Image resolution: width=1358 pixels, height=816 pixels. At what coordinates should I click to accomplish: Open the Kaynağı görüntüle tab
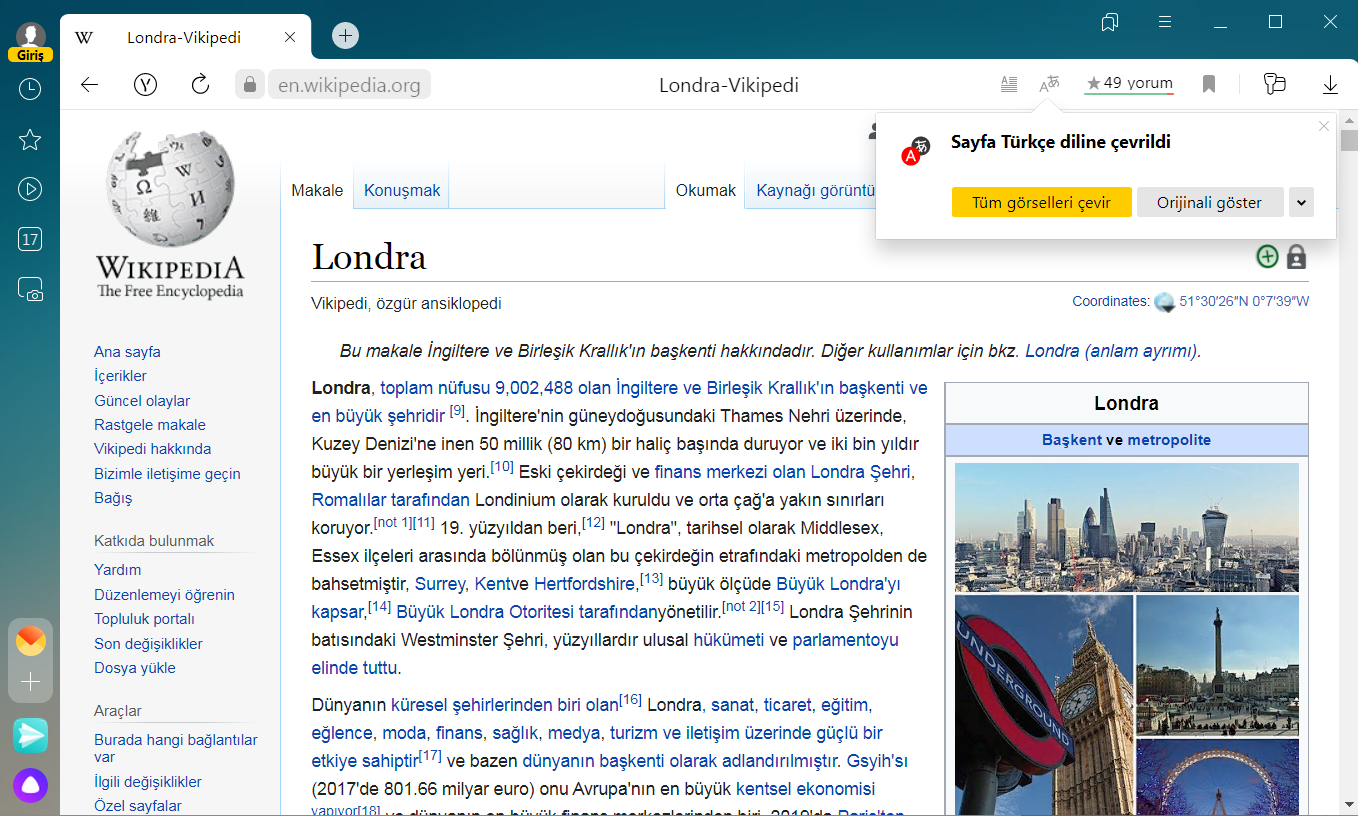[815, 190]
